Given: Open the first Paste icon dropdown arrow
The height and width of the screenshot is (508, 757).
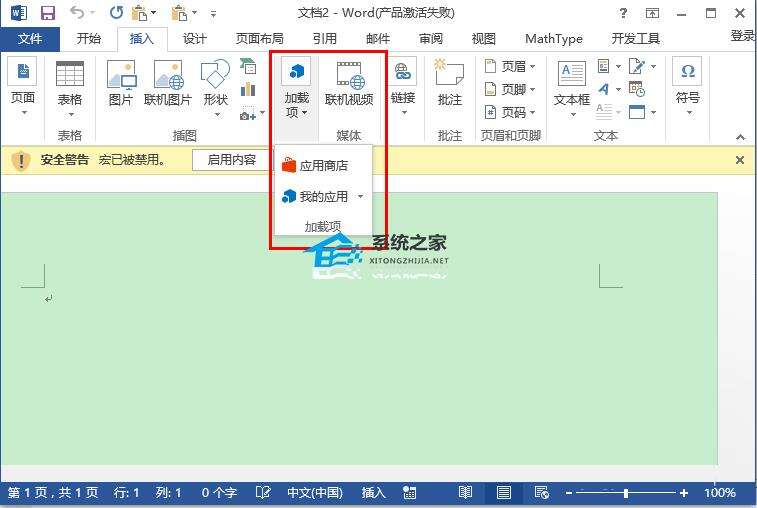Looking at the screenshot, I should coord(154,13).
